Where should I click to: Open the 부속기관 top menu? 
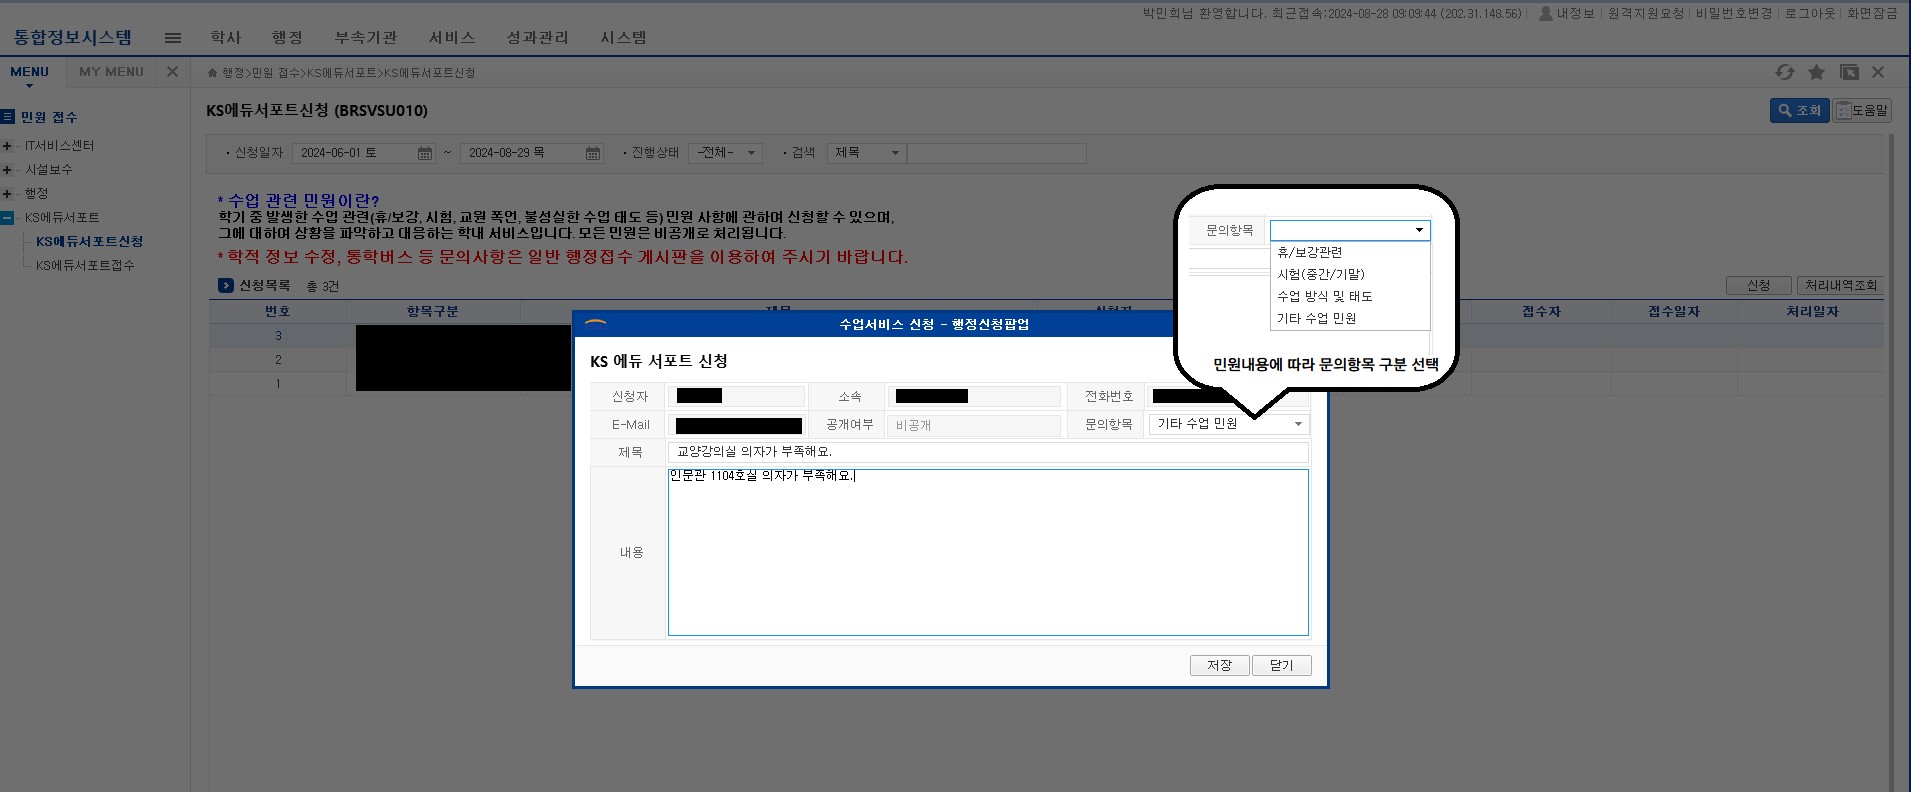click(x=366, y=37)
